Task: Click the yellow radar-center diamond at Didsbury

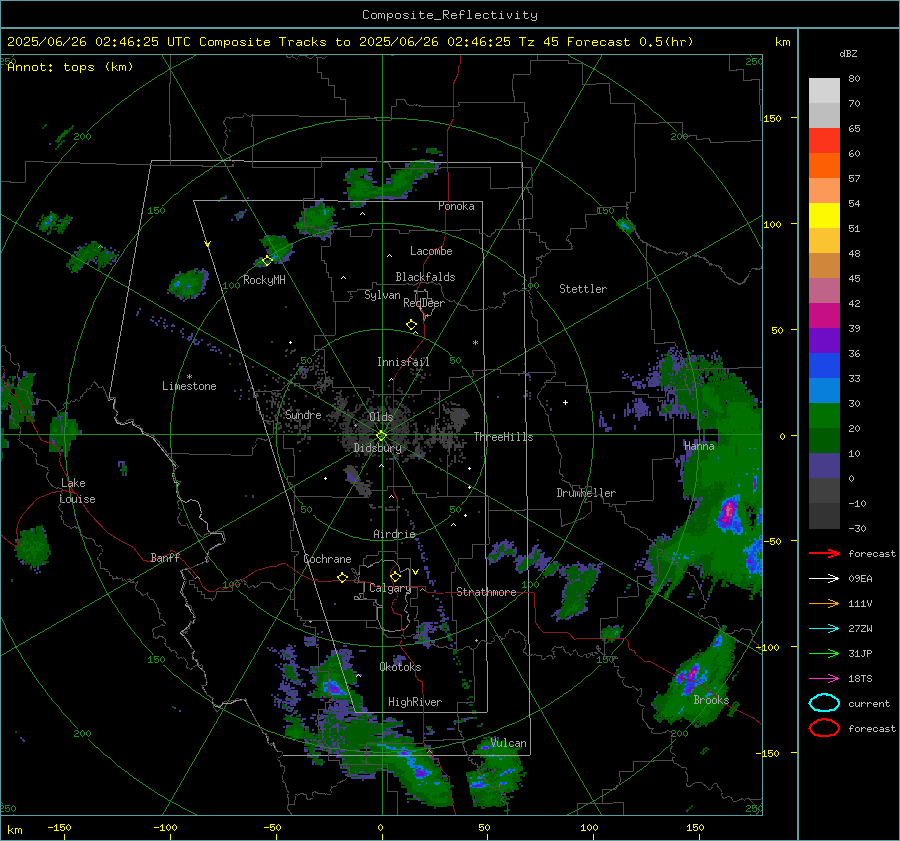Action: tap(381, 436)
